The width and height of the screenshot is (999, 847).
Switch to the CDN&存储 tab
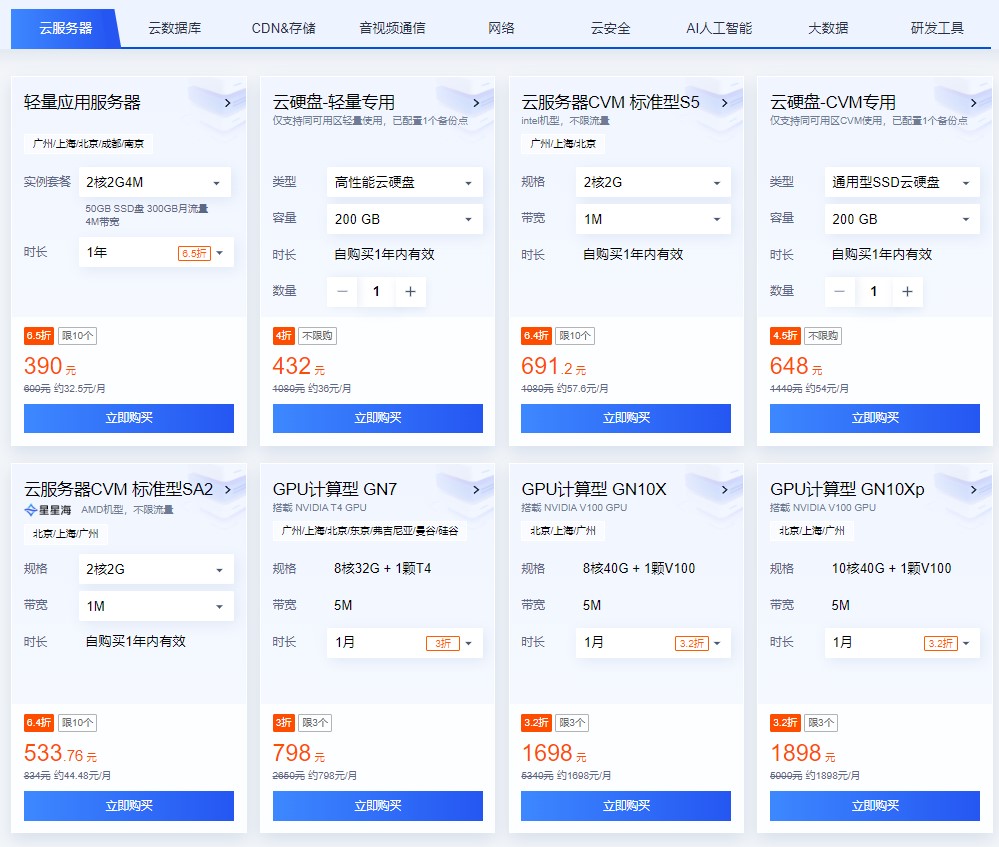284,28
